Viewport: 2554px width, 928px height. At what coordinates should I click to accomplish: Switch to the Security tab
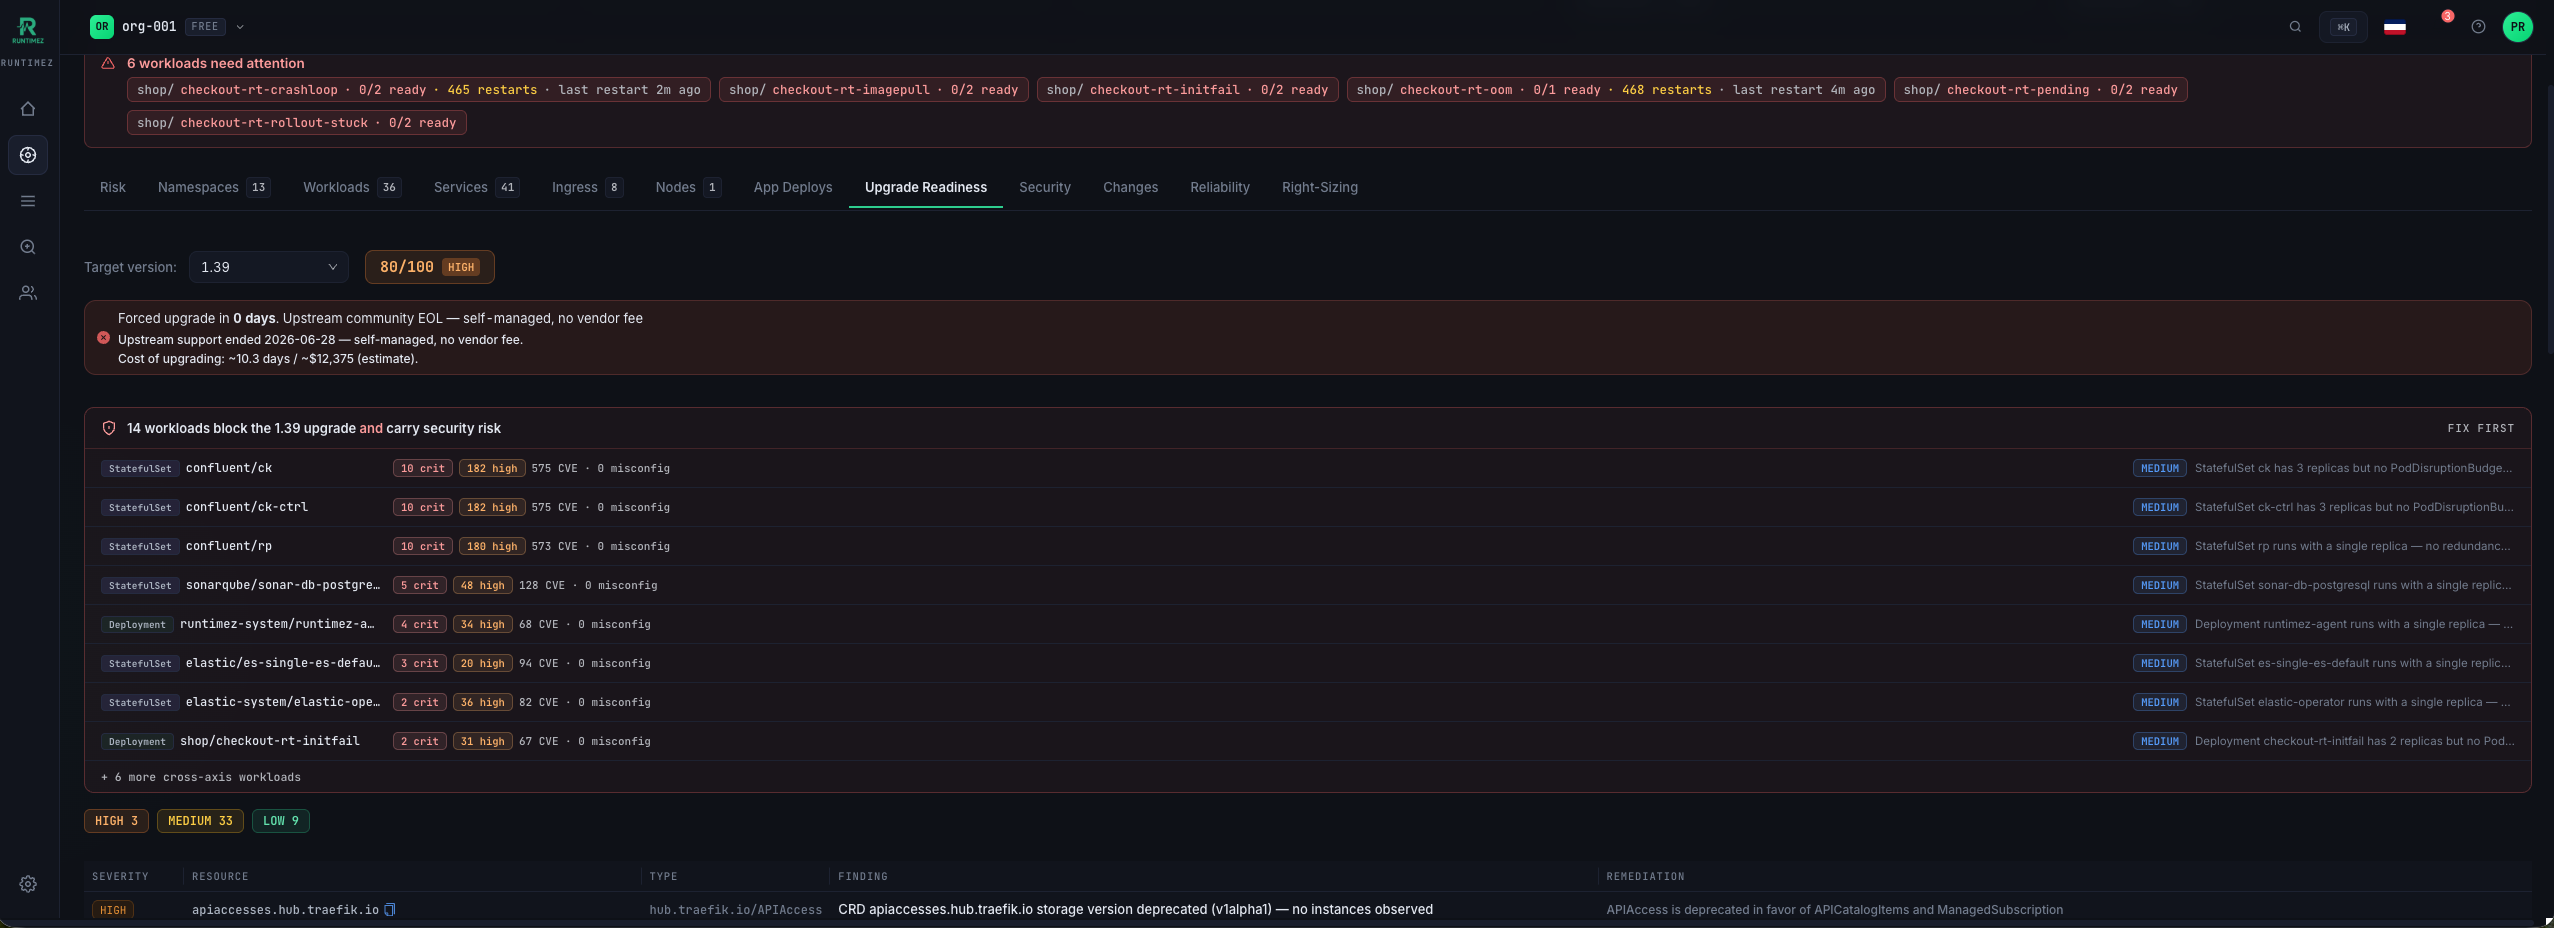click(x=1045, y=187)
